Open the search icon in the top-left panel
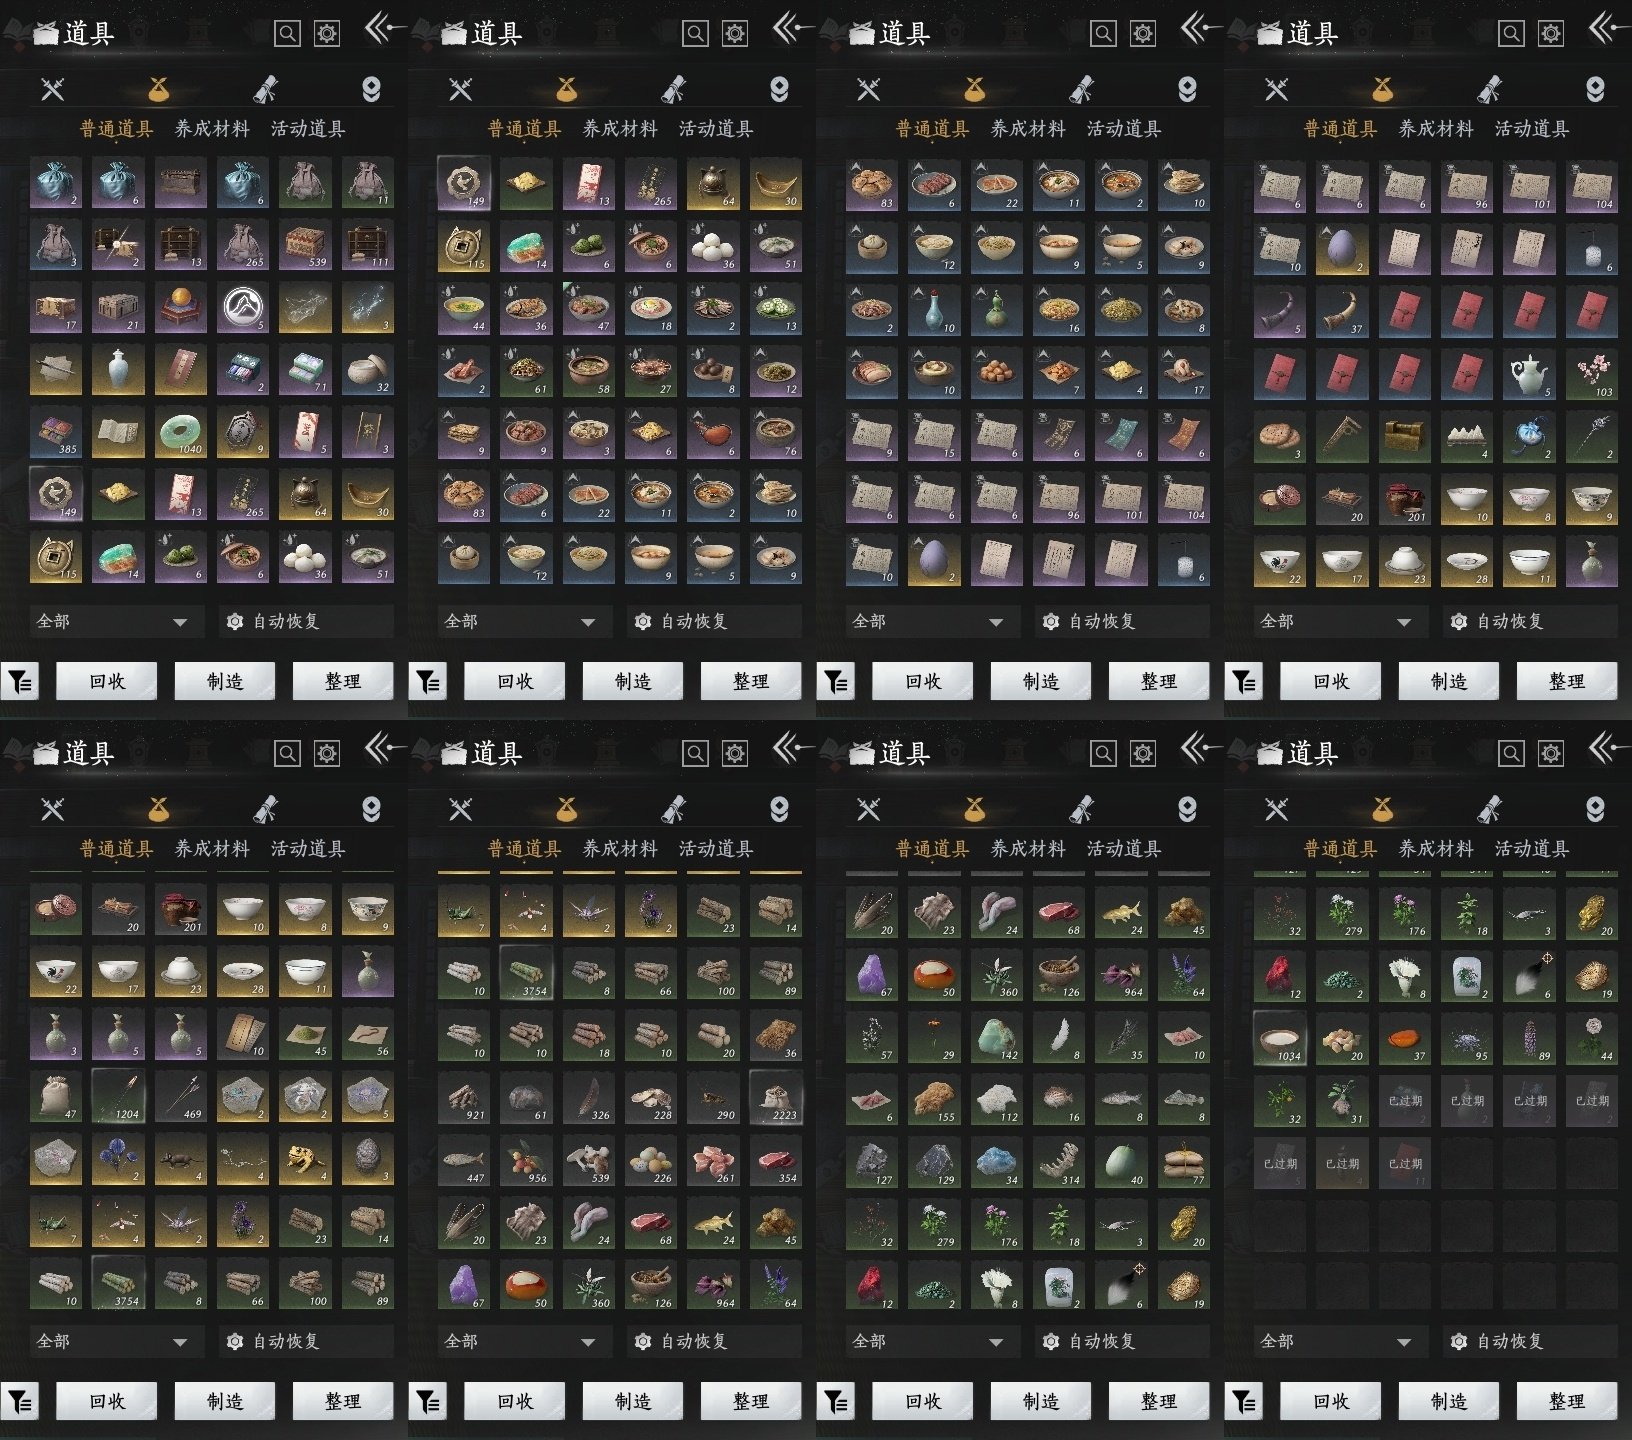The width and height of the screenshot is (1632, 1440). coord(287,34)
